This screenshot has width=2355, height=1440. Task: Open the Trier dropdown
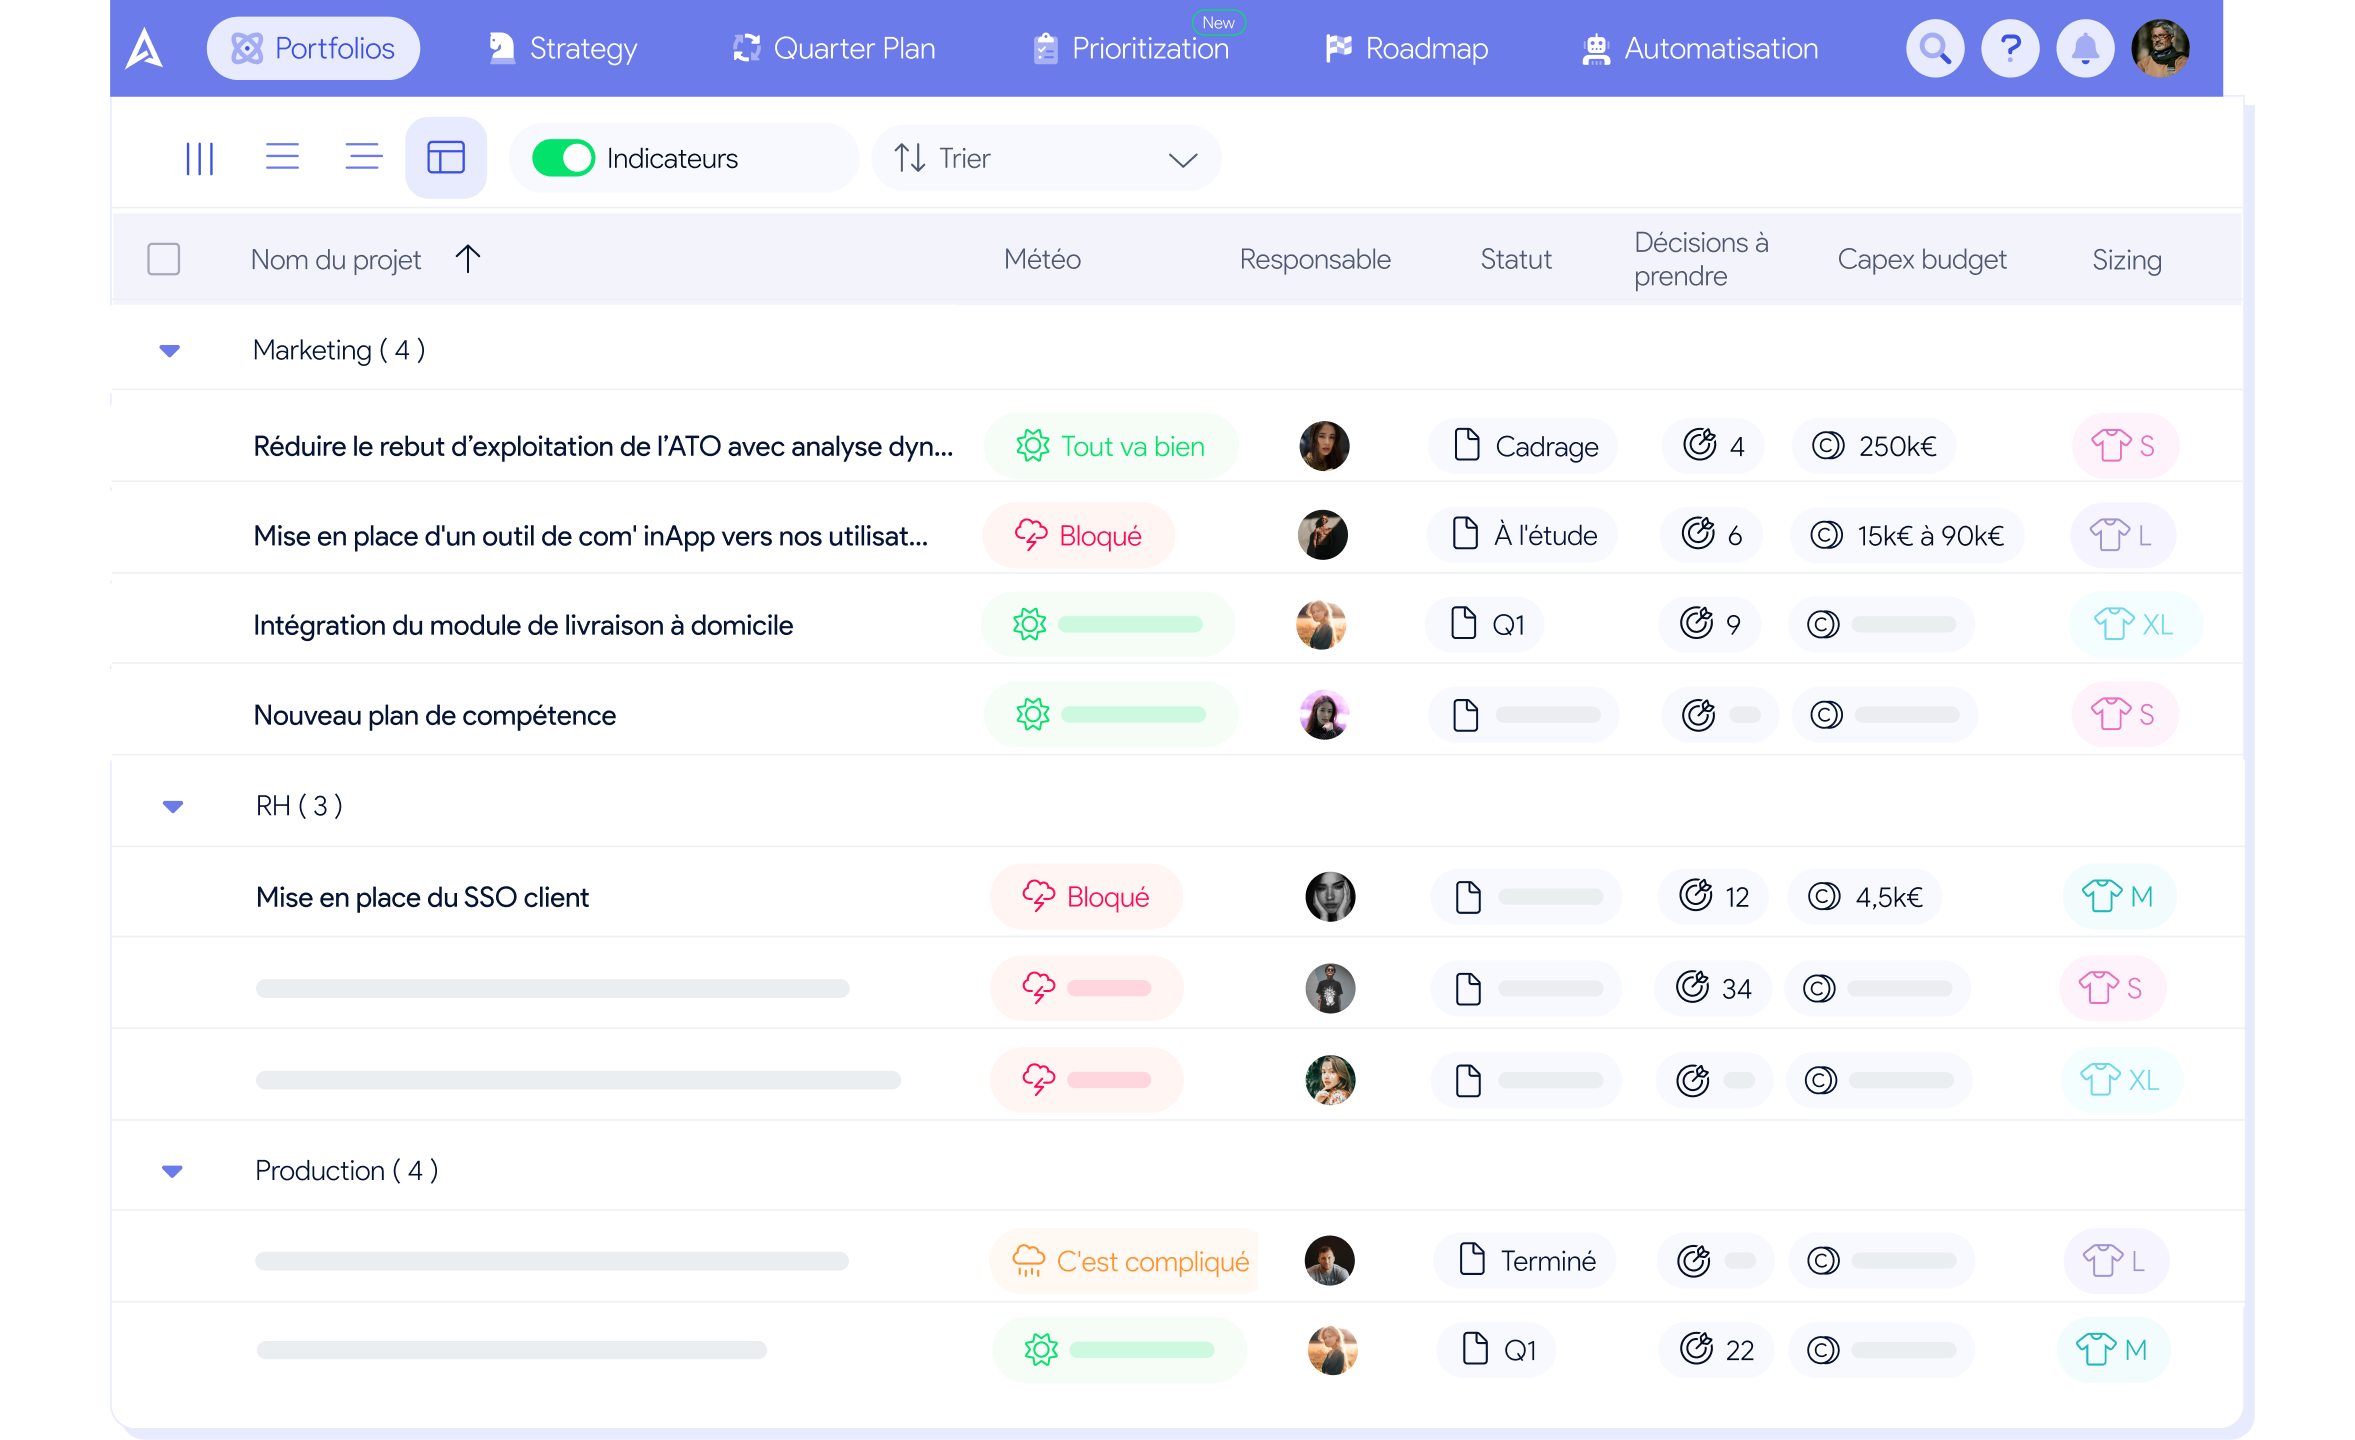1045,157
